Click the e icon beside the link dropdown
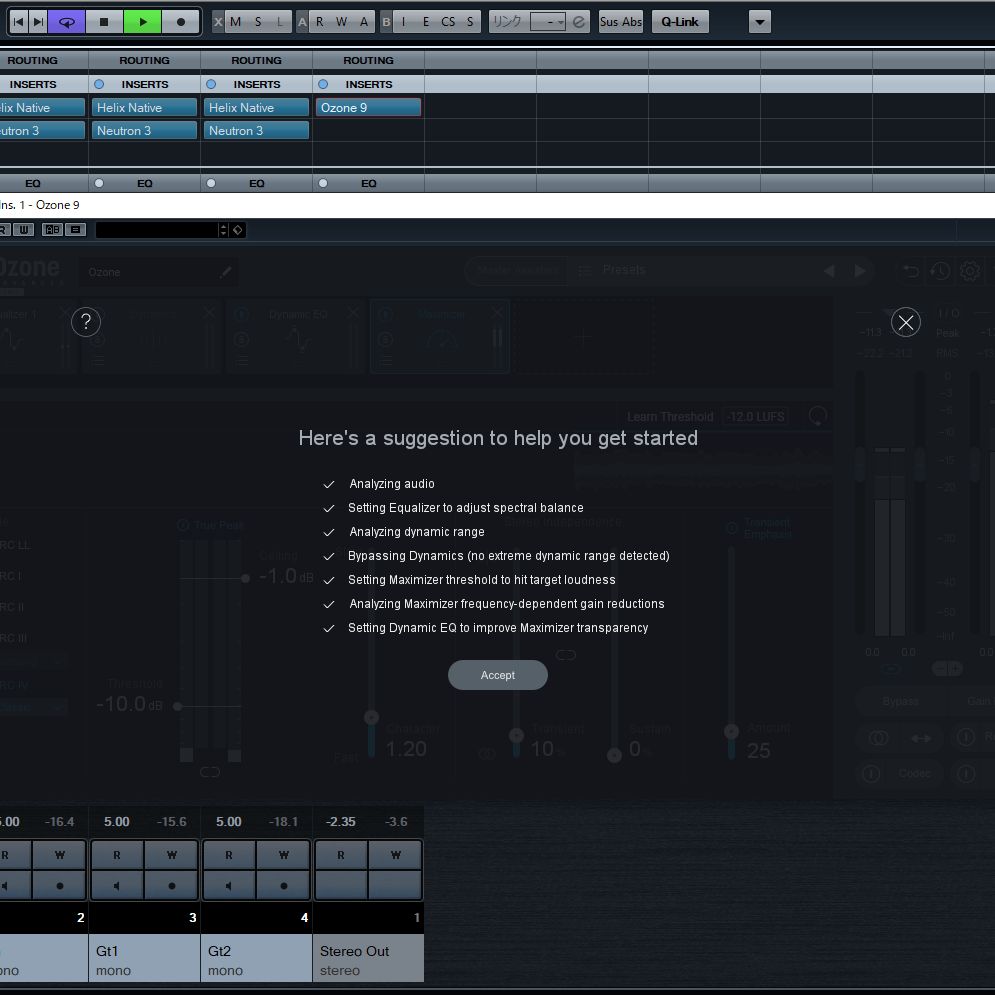This screenshot has height=995, width=995. click(579, 22)
